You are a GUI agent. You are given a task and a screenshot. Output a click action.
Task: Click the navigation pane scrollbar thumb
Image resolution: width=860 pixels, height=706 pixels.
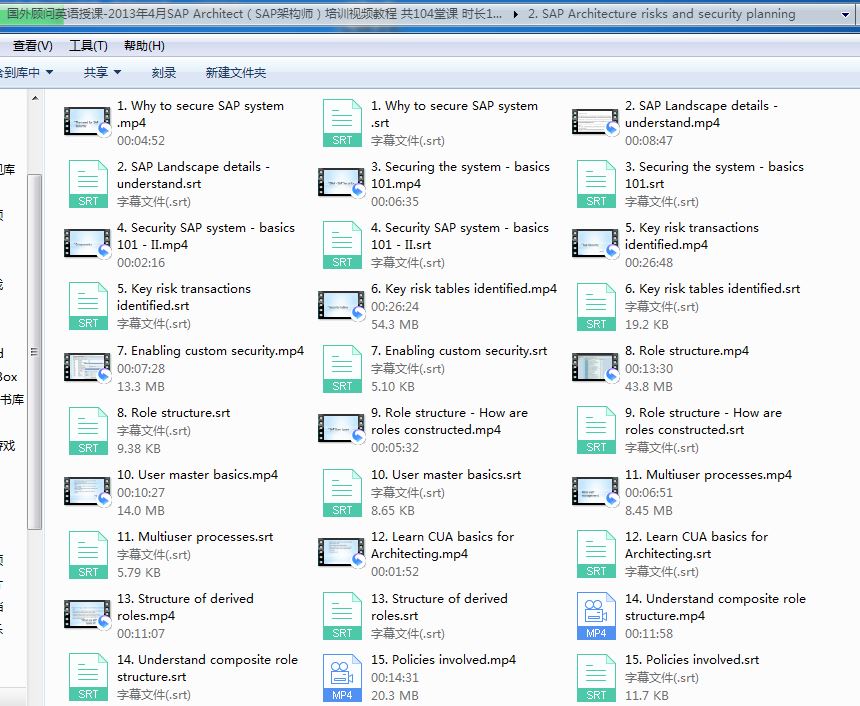(35, 352)
